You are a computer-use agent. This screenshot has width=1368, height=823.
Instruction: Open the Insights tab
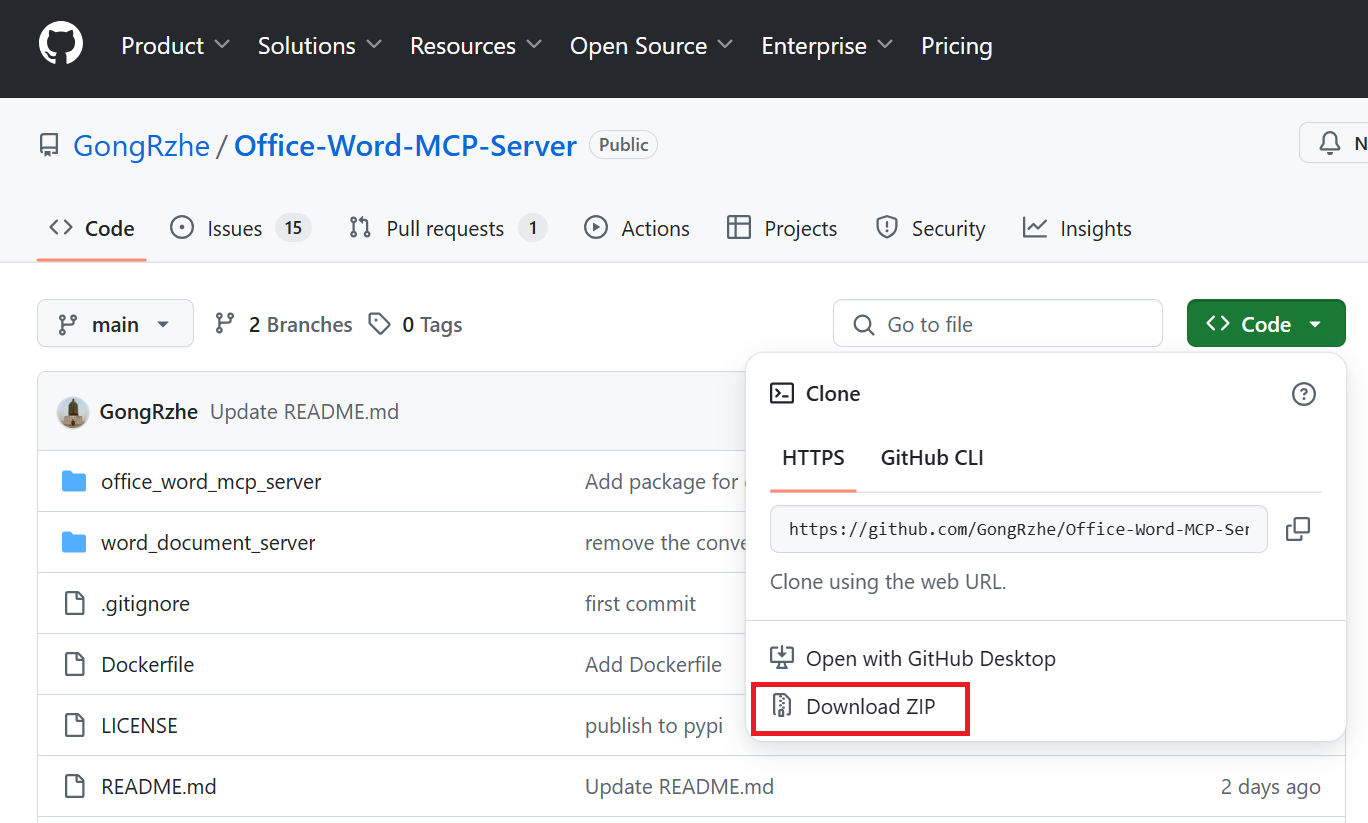click(x=1077, y=228)
